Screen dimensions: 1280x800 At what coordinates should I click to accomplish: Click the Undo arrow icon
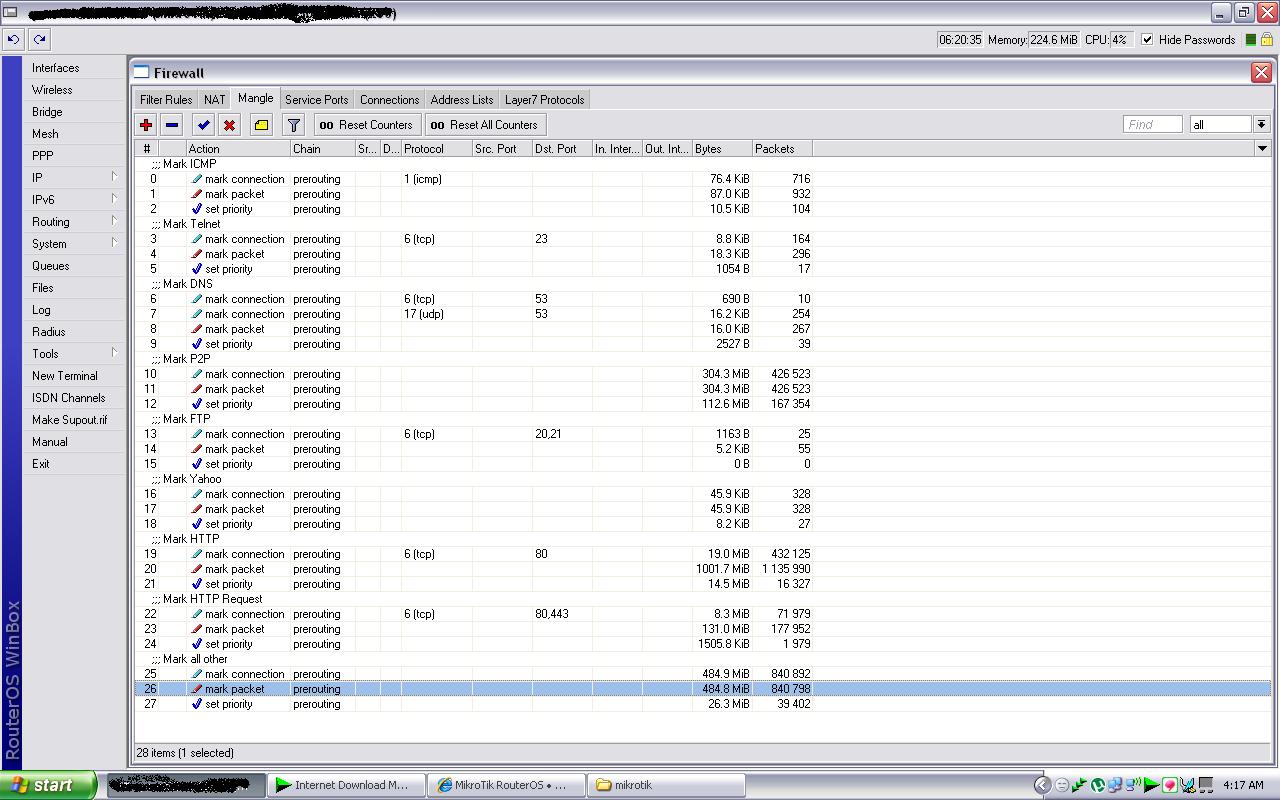click(x=13, y=40)
